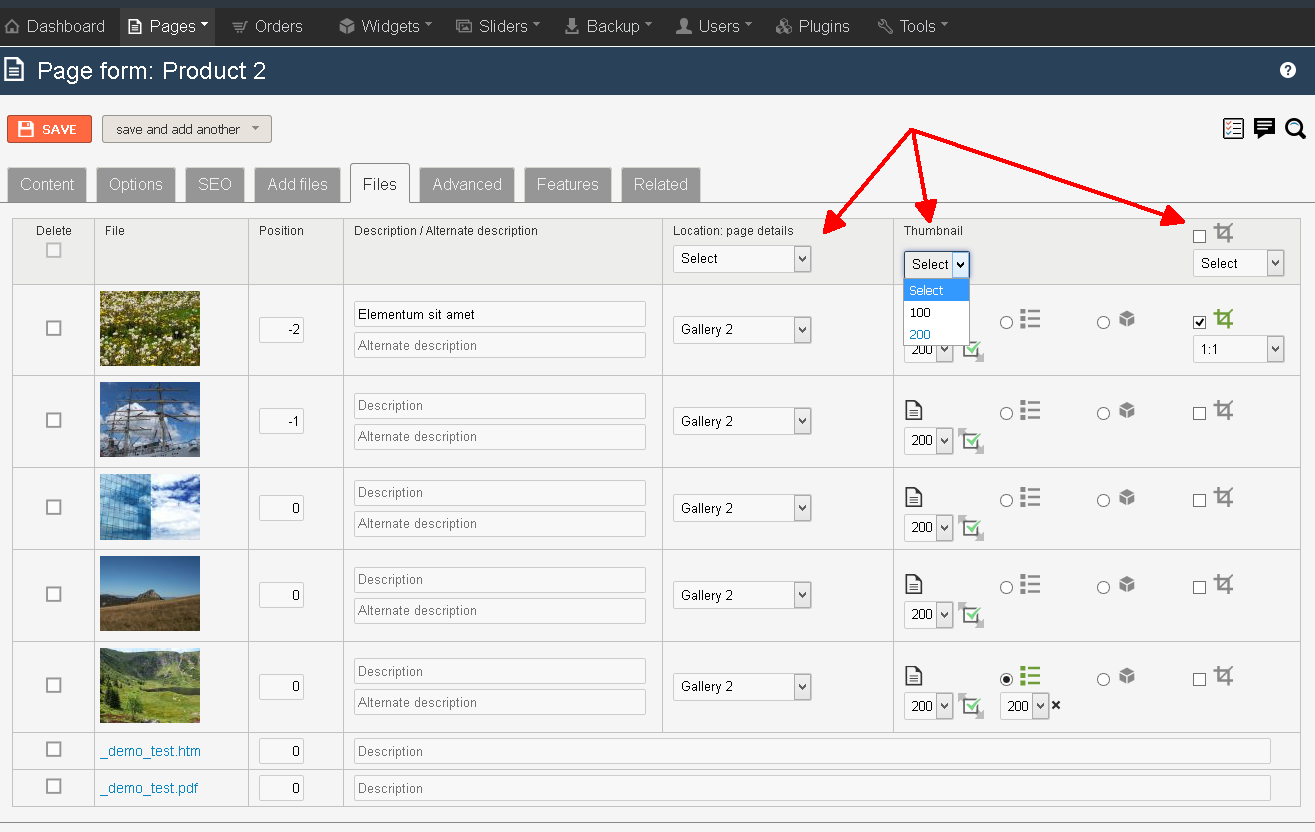Switch to the SEO tab
Screen dimensions: 1315x832
tap(215, 184)
